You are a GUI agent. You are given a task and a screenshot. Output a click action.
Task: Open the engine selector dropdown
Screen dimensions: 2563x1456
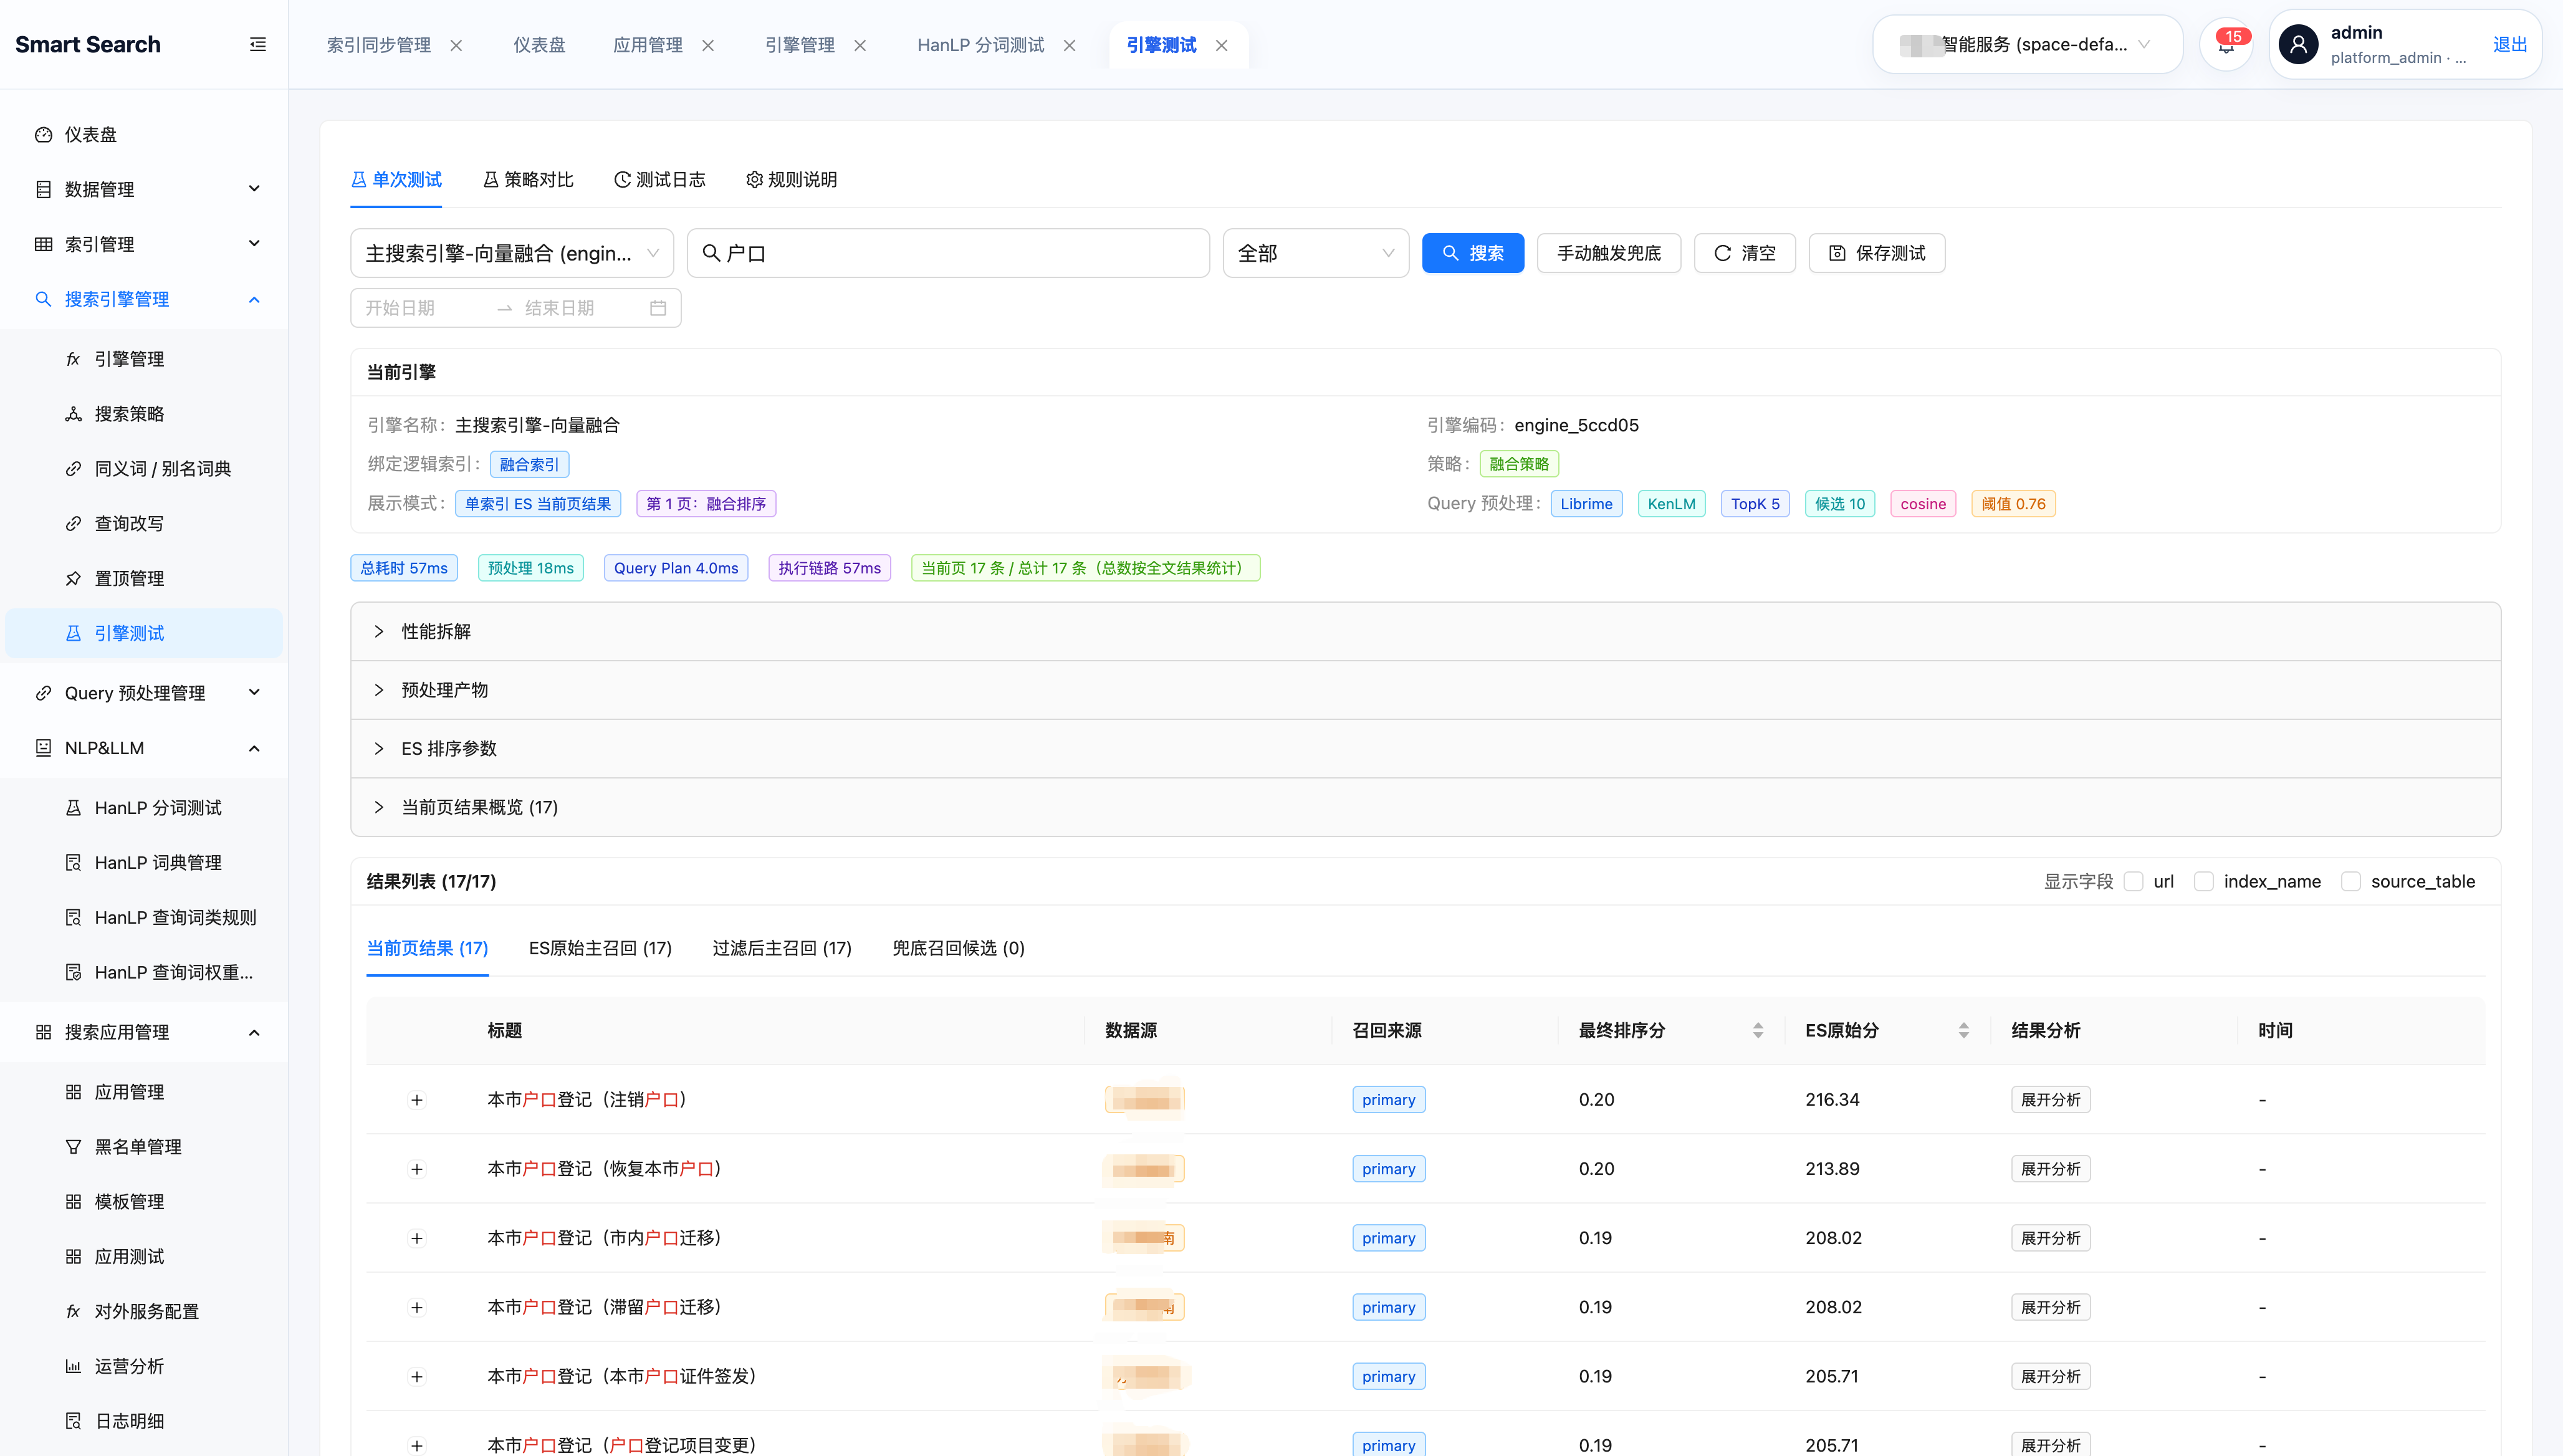(512, 254)
